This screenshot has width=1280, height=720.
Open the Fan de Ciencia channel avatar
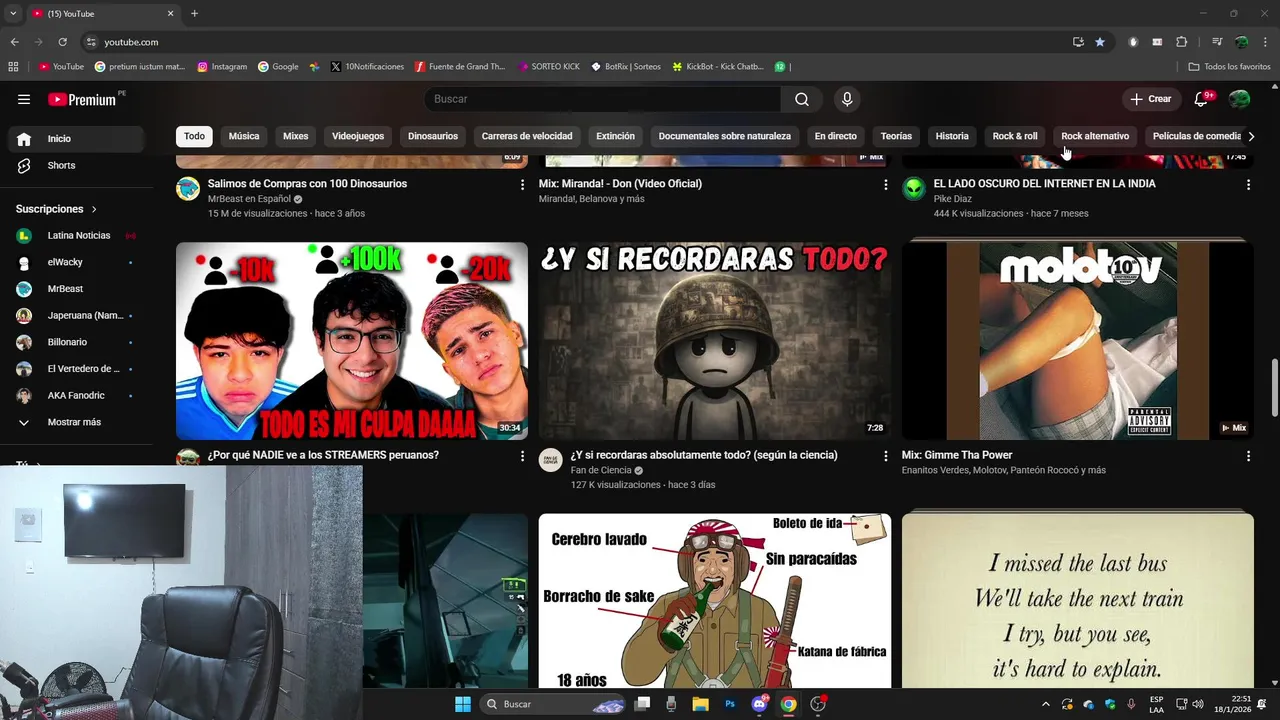(x=551, y=460)
